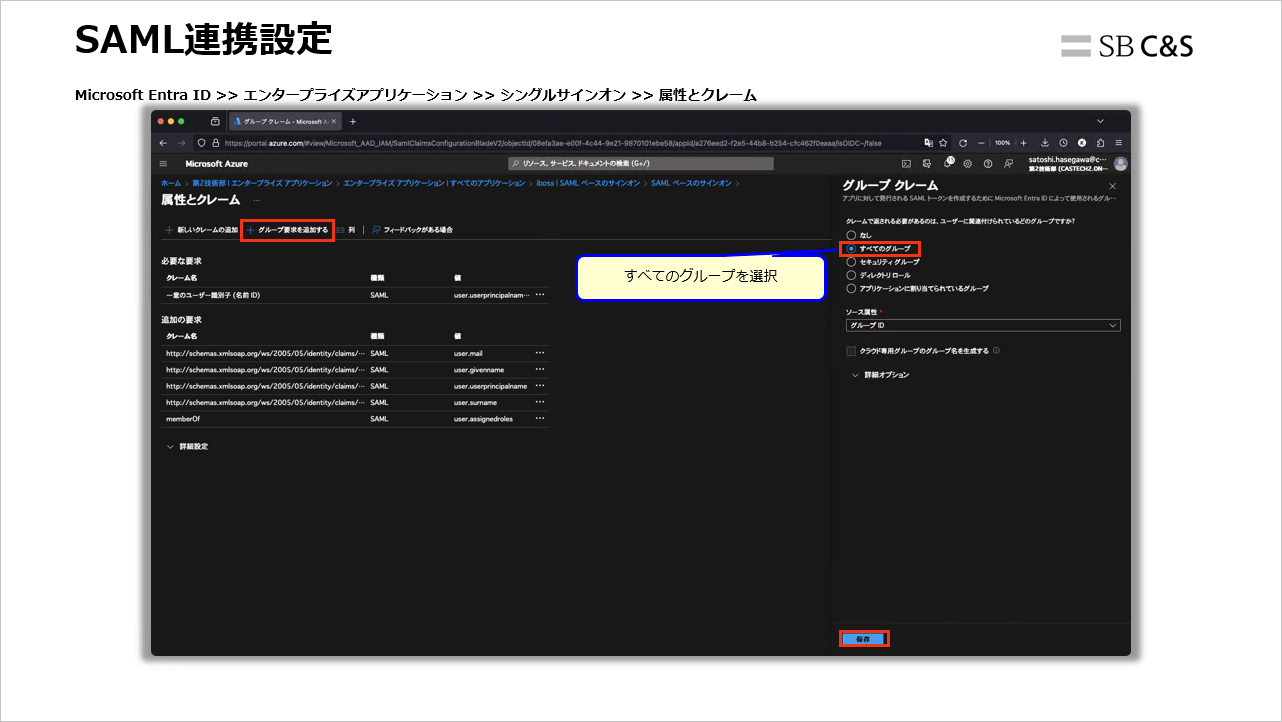The image size is (1282, 722).
Task: Click the browser translate page icon
Action: point(927,142)
